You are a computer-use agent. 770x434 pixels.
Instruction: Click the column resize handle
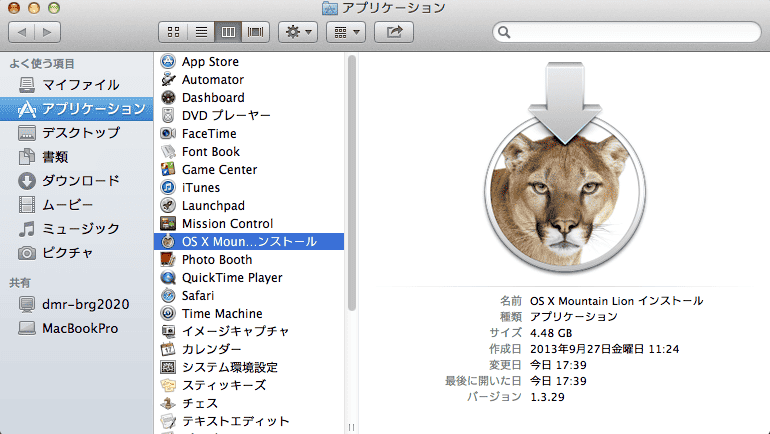point(352,428)
